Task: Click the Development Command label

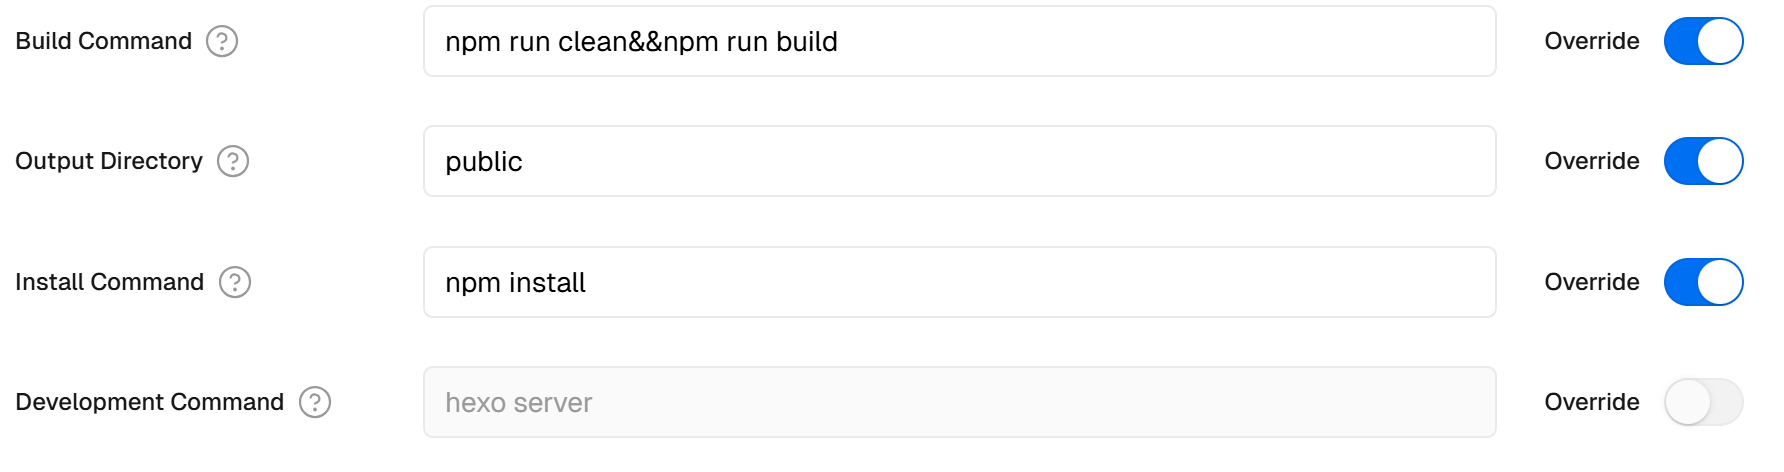Action: point(150,402)
